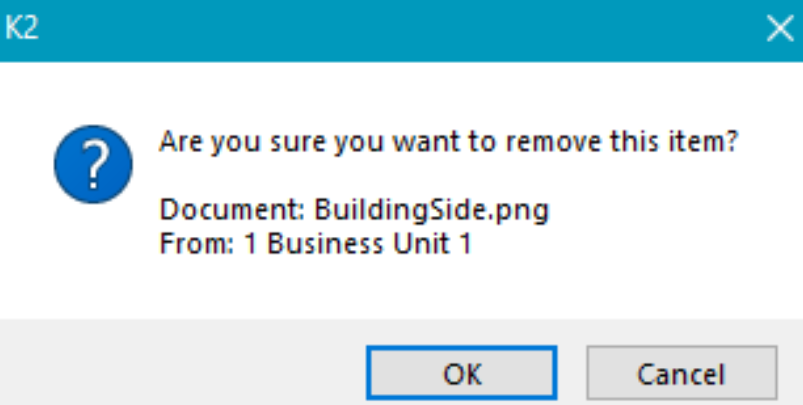Close the K2 dialog with X
This screenshot has height=405, width=803.
click(x=779, y=30)
